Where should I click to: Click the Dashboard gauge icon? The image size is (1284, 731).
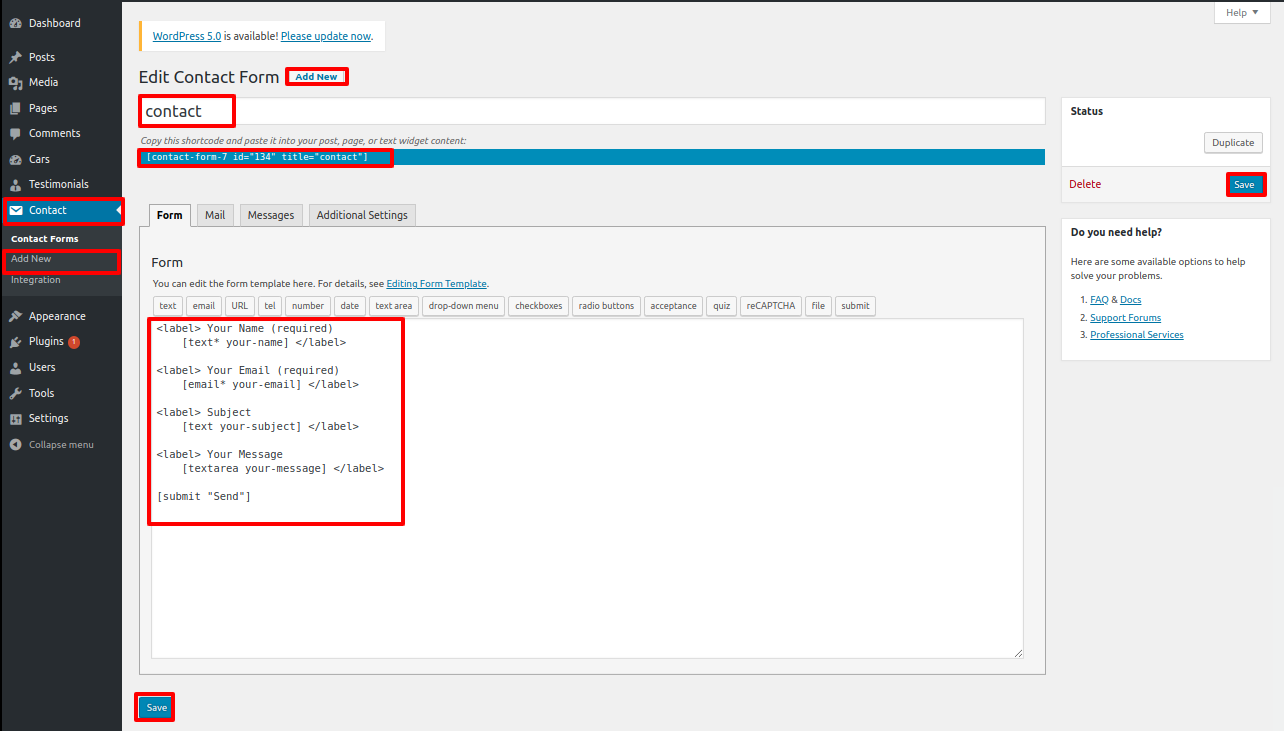click(x=16, y=23)
